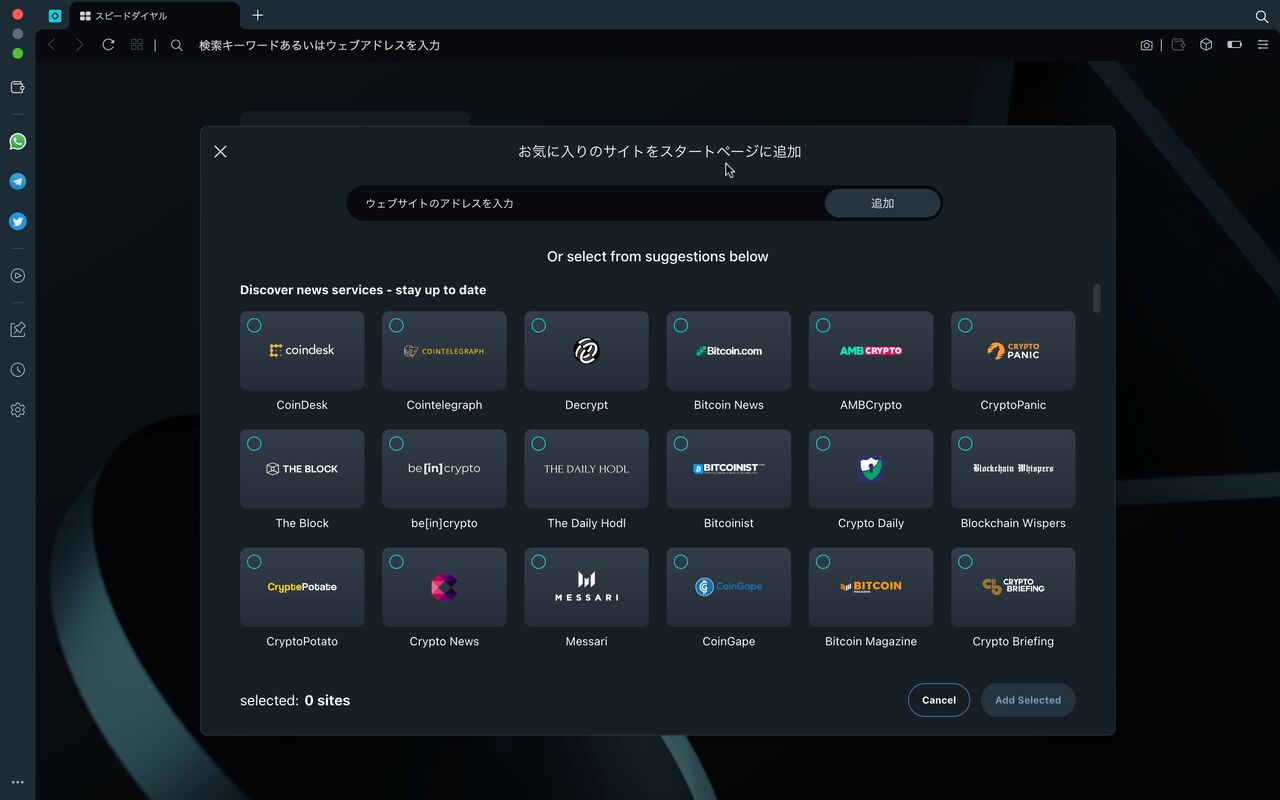
Task: Click The Daily Hodl thumbnail
Action: [586, 469]
